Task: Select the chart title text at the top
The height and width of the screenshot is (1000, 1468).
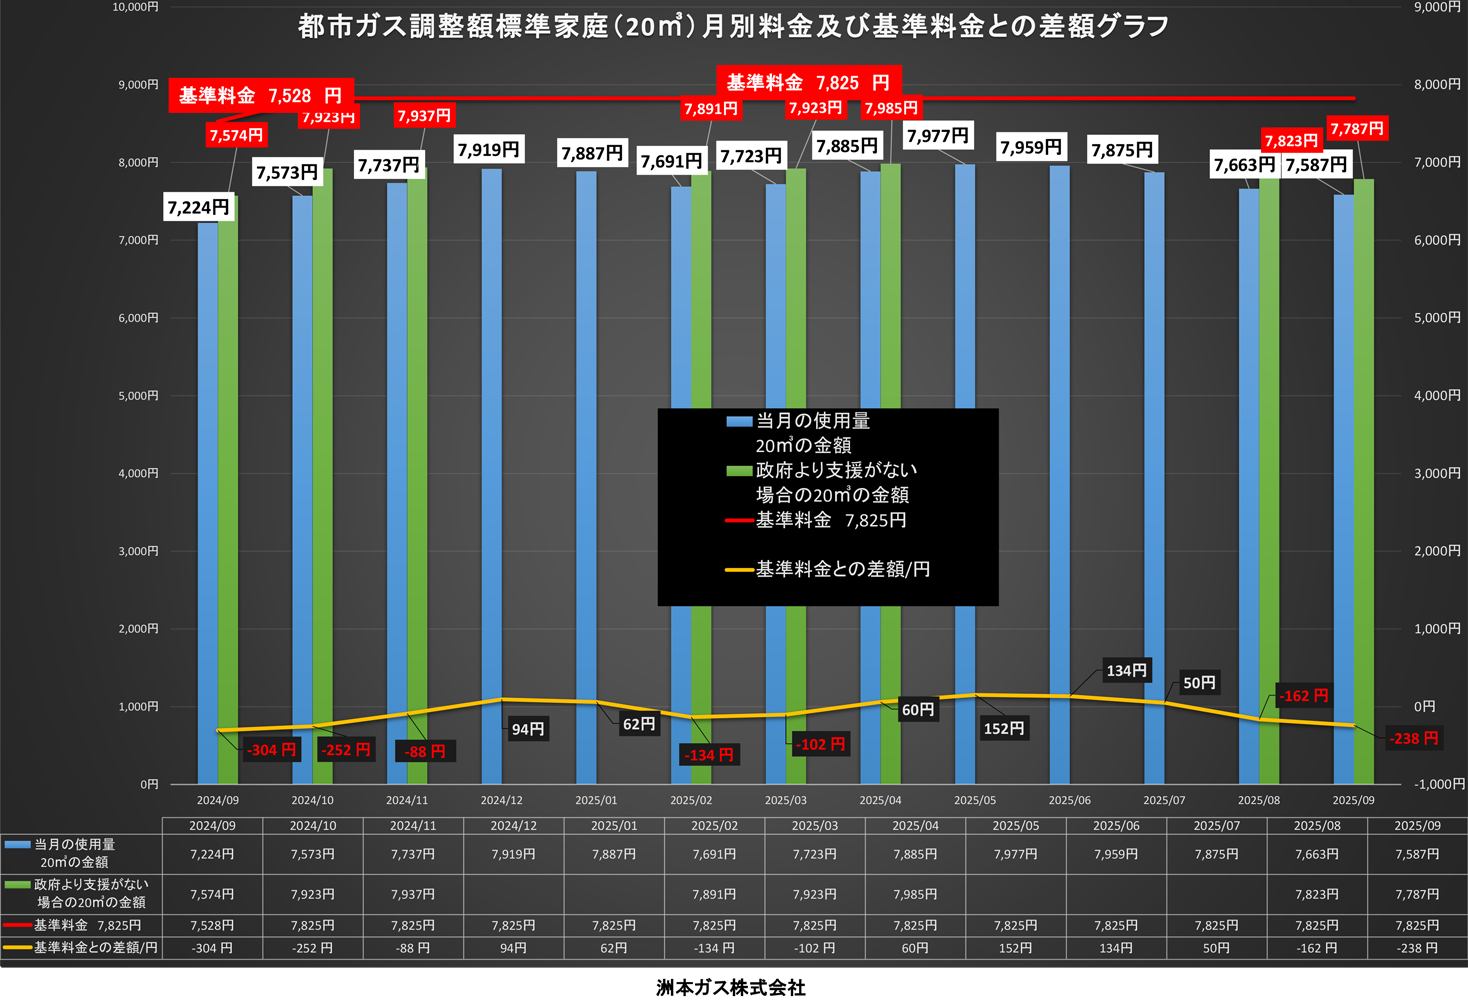Action: click(x=733, y=26)
